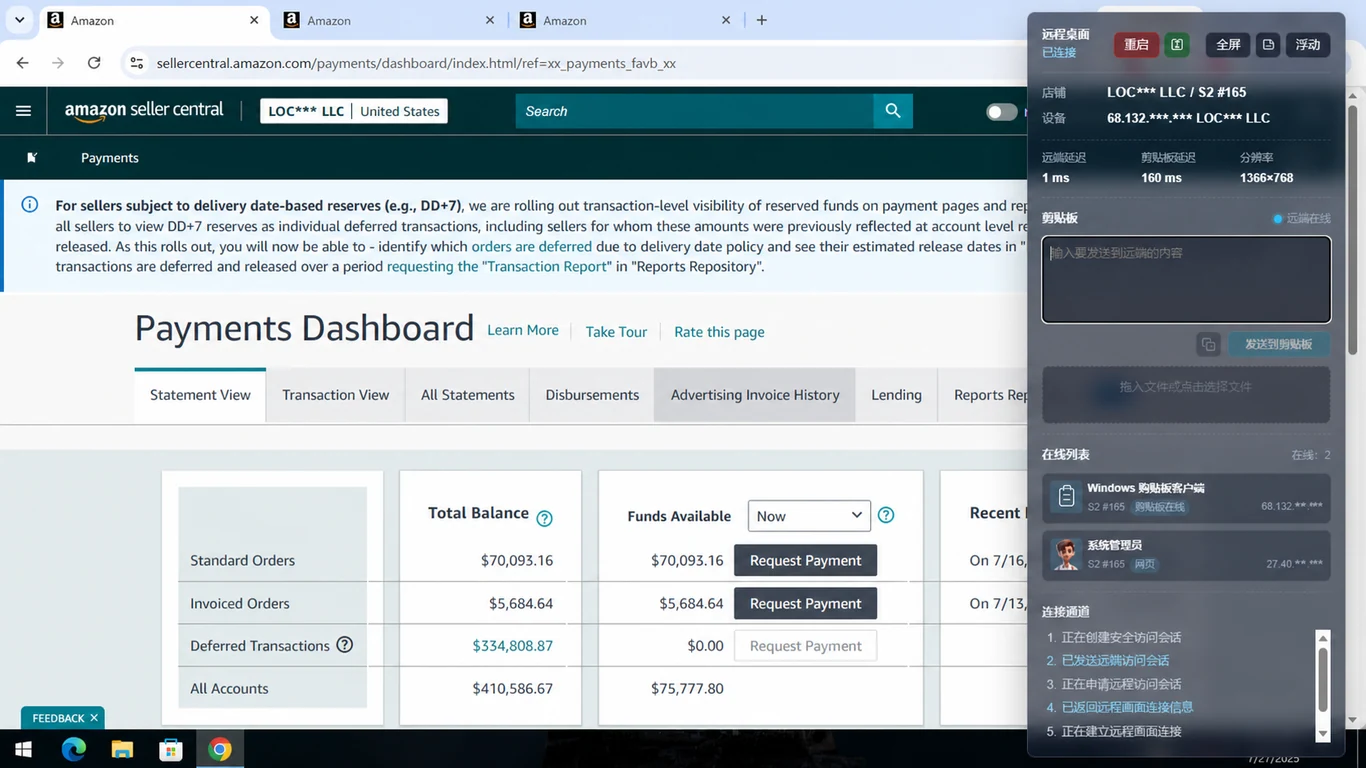The image size is (1366, 768).
Task: Open the Funds Available 'Now' dropdown
Action: [x=809, y=516]
